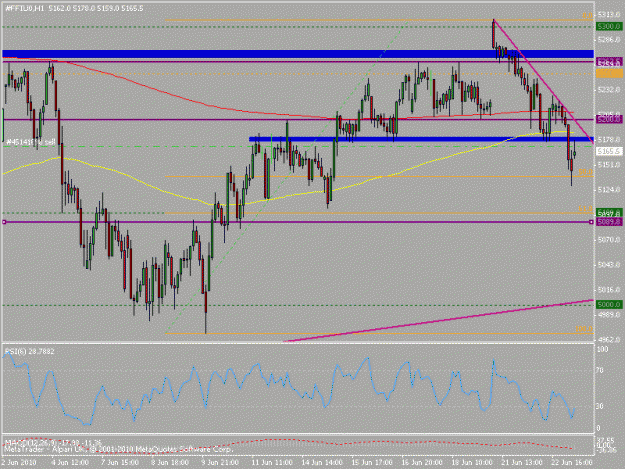Click the 8 Jun 18:00 time axis label
This screenshot has width=625, height=469.
coord(170,463)
